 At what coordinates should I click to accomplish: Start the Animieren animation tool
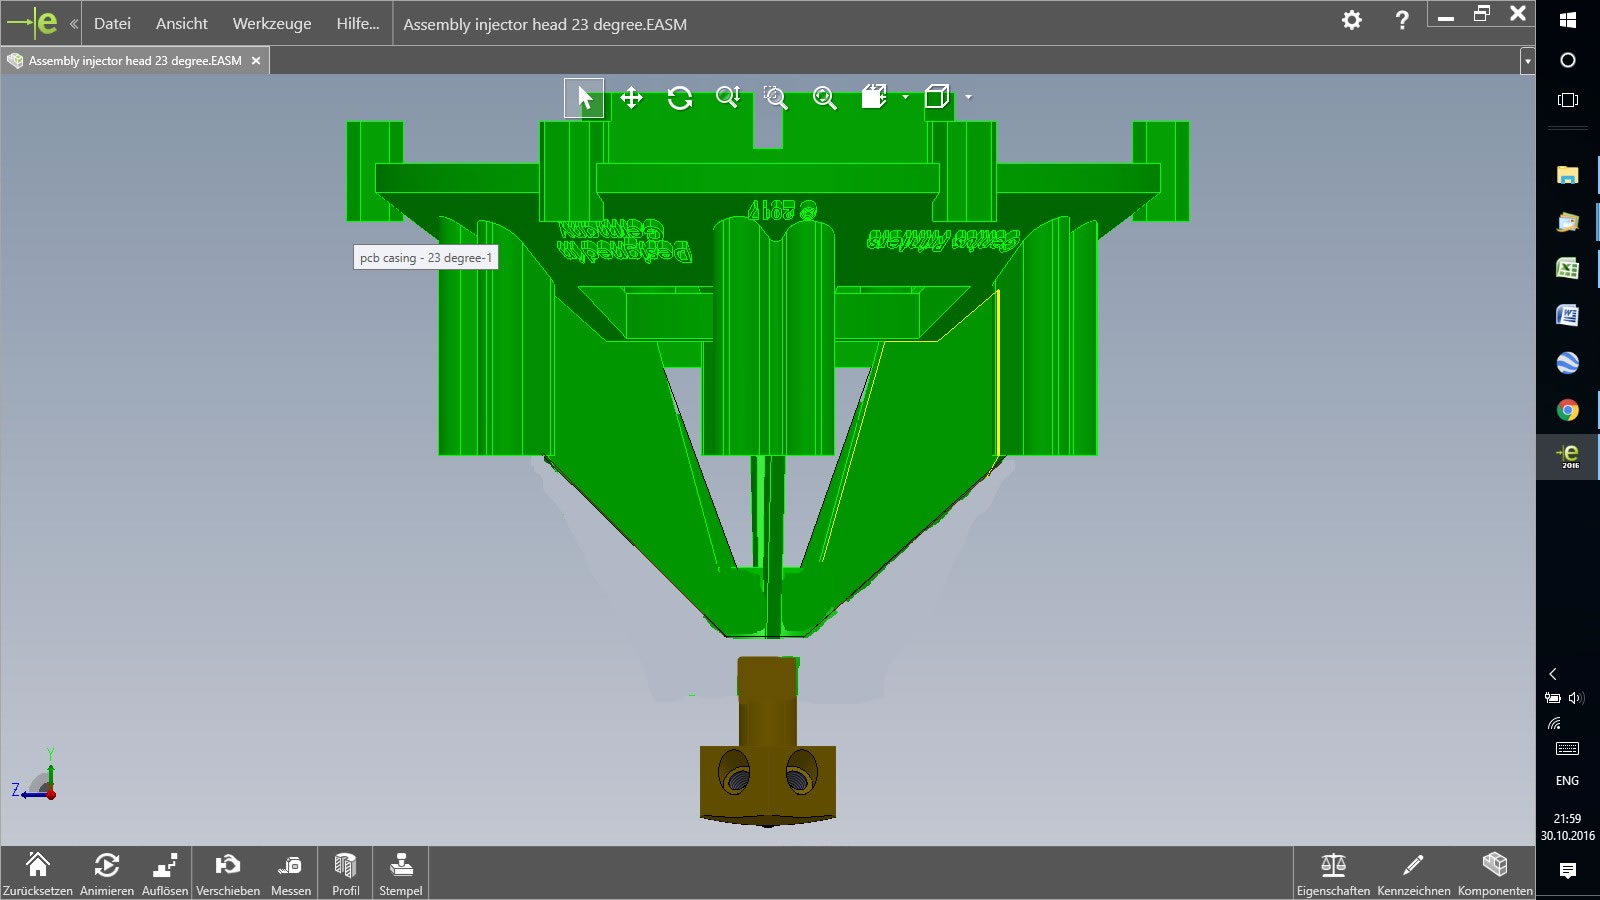coord(107,873)
